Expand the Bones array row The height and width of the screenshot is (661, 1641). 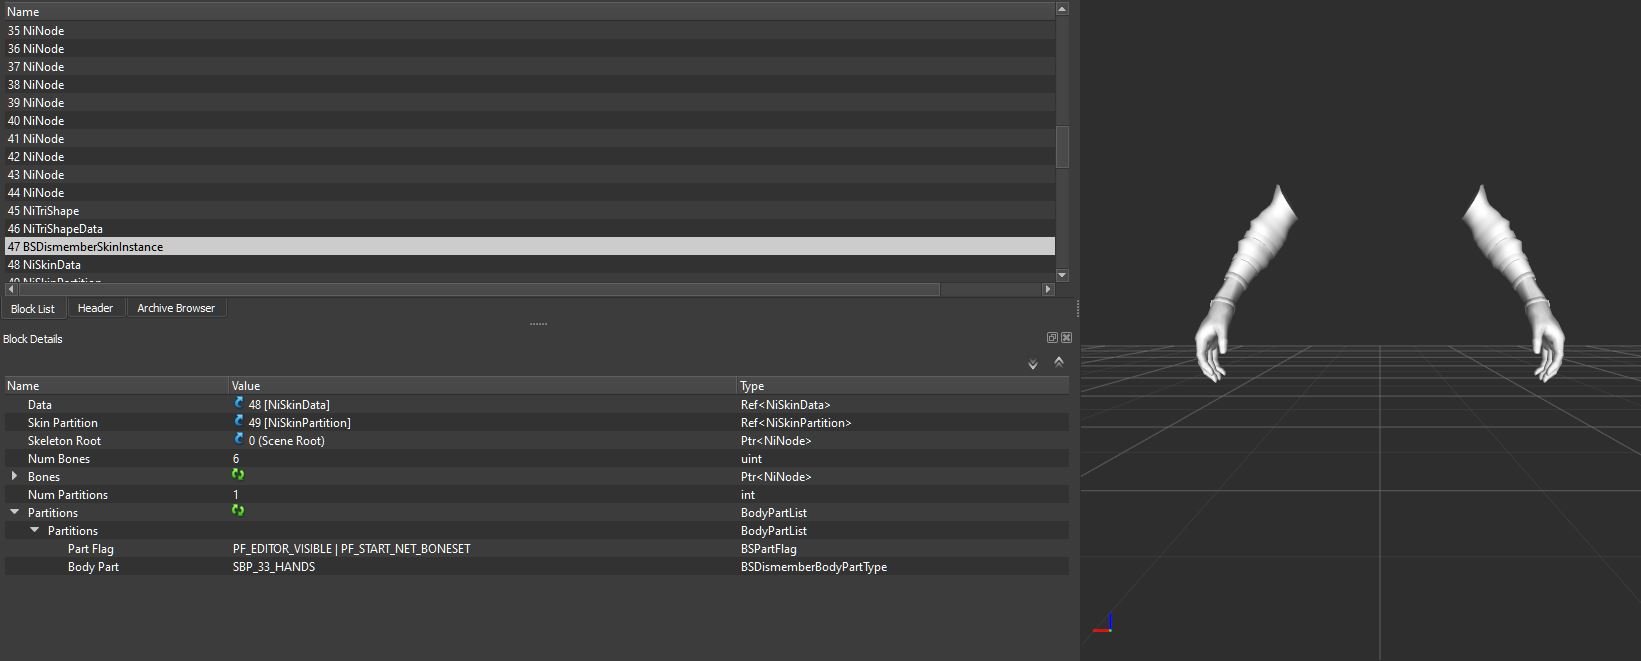pos(14,476)
